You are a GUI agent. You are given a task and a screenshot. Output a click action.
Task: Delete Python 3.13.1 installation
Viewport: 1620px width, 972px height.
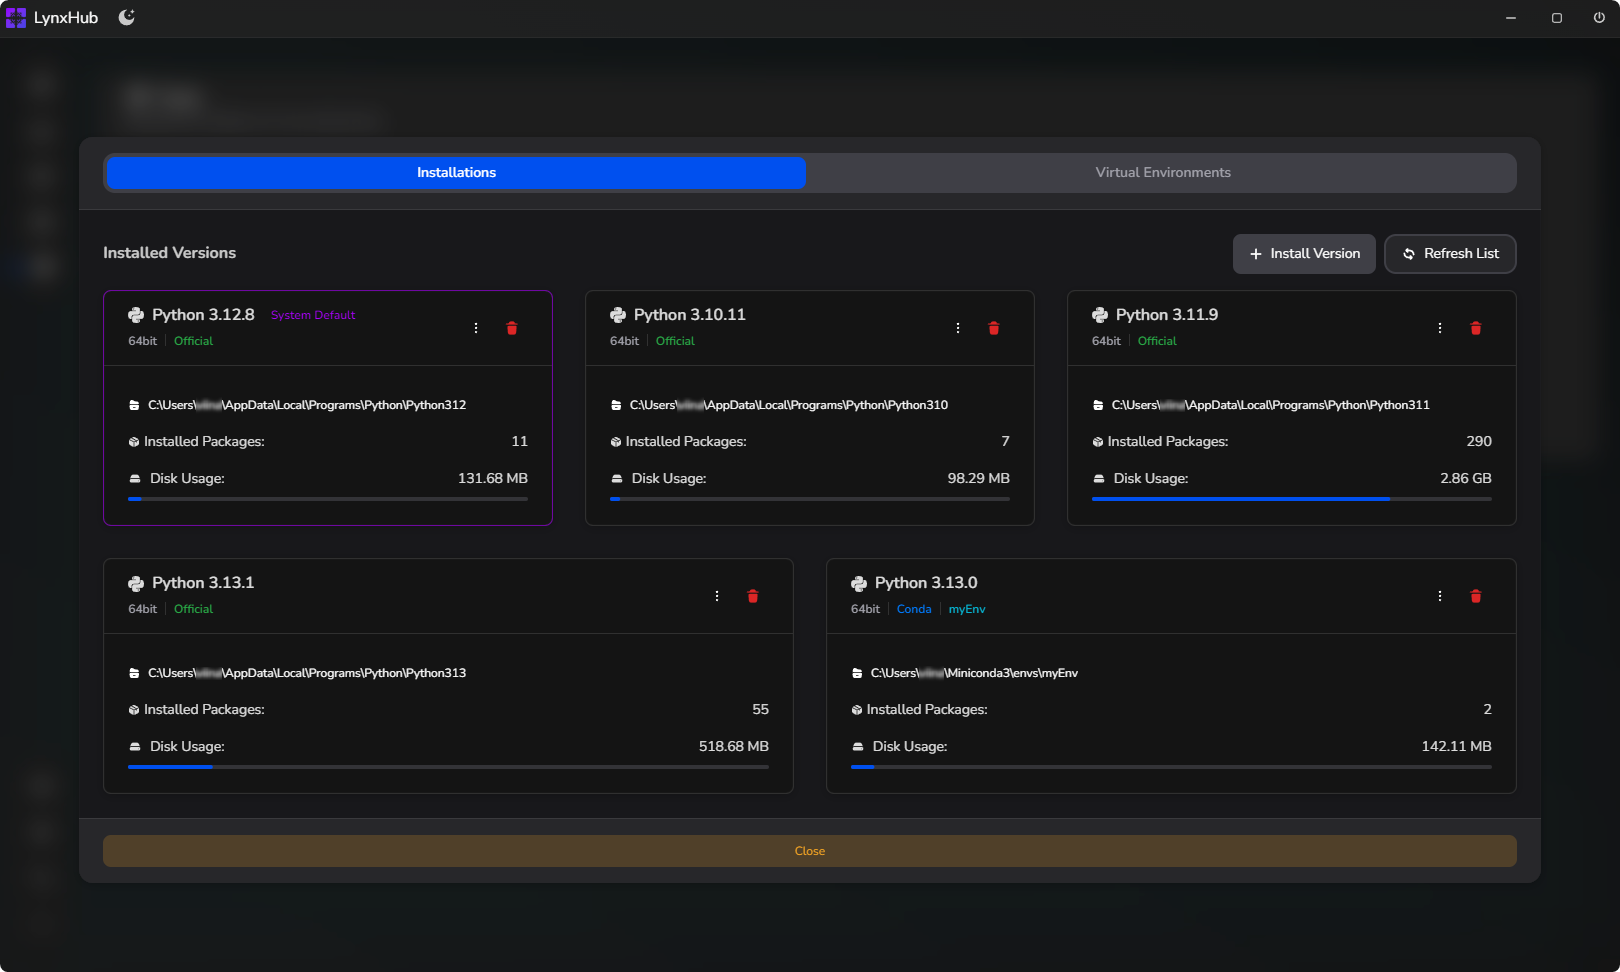(x=753, y=596)
